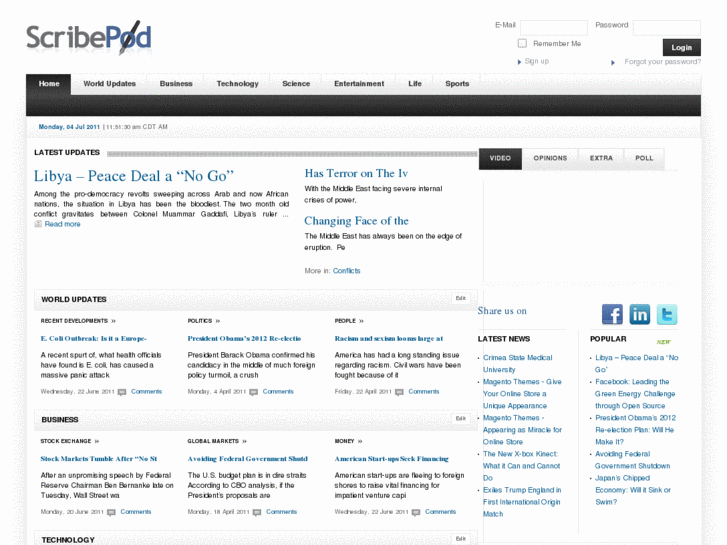Share on Facebook icon
Image resolution: width=727 pixels, height=545 pixels.
pyautogui.click(x=612, y=314)
